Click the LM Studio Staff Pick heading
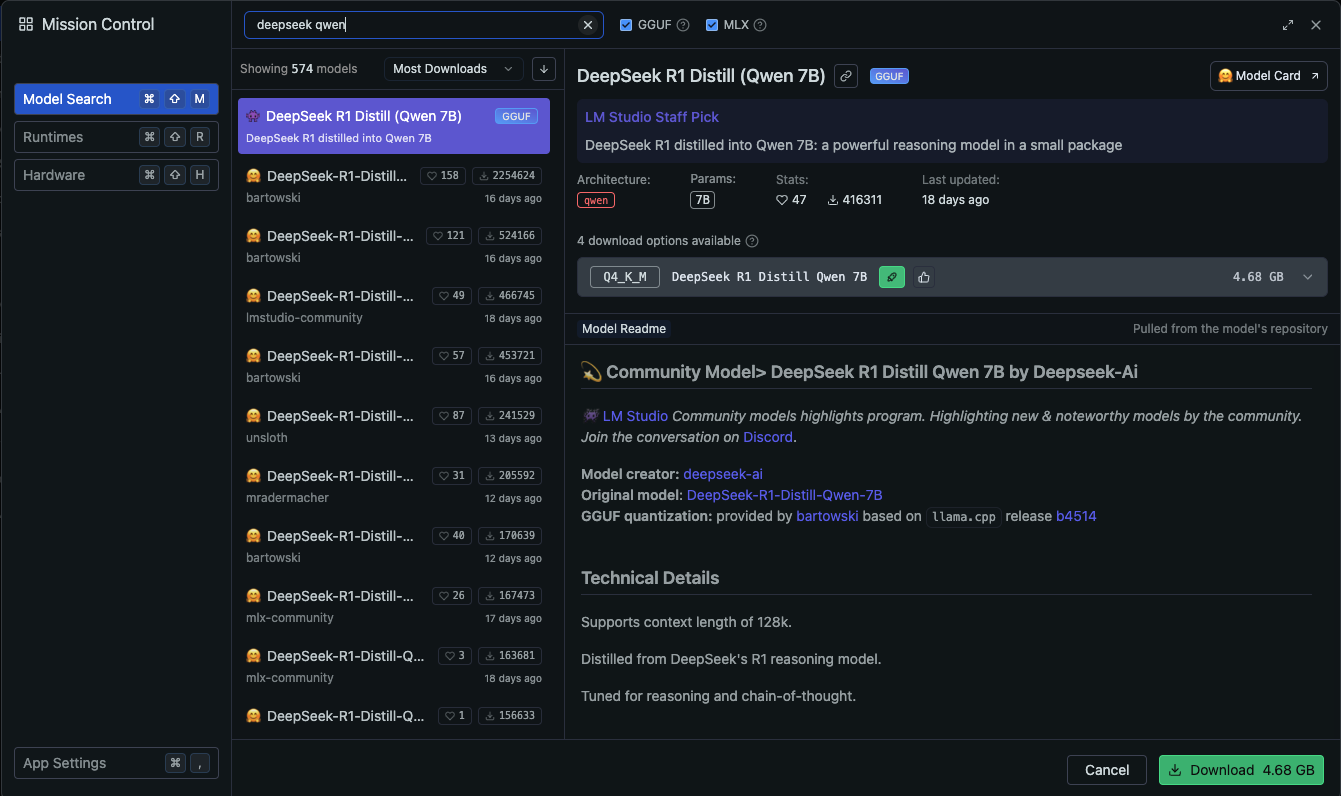Image resolution: width=1341 pixels, height=796 pixels. (652, 117)
